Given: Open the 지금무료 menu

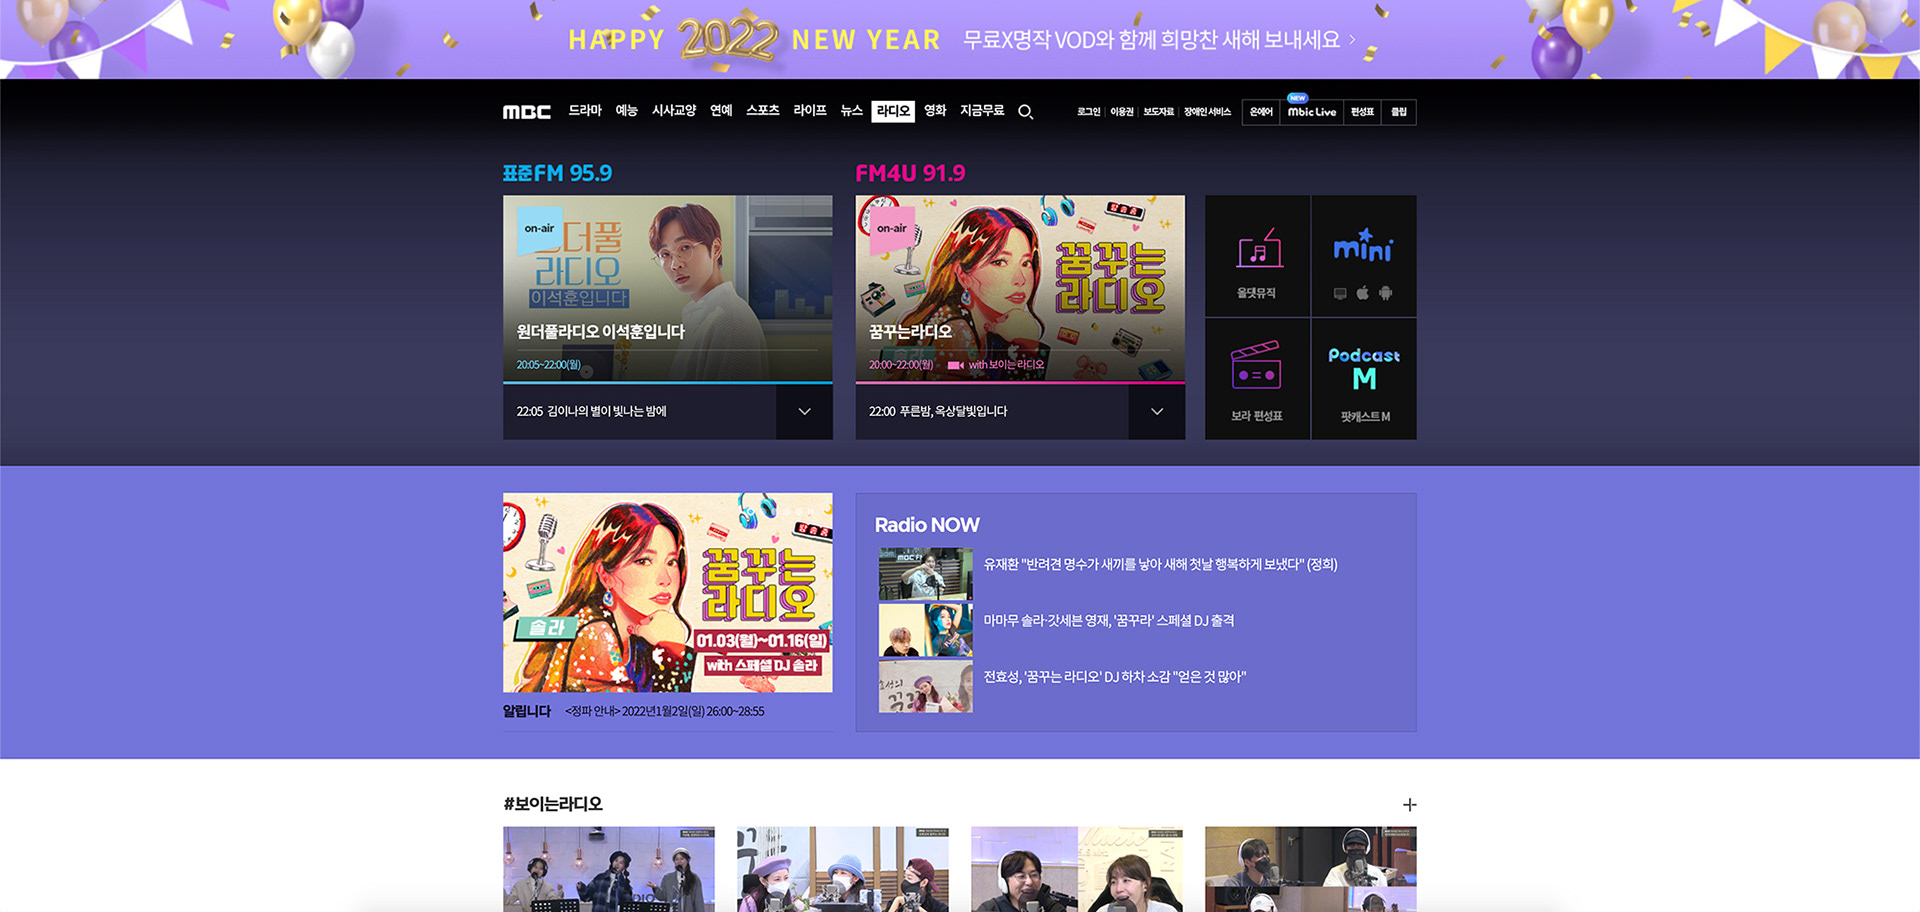Looking at the screenshot, I should [x=982, y=111].
